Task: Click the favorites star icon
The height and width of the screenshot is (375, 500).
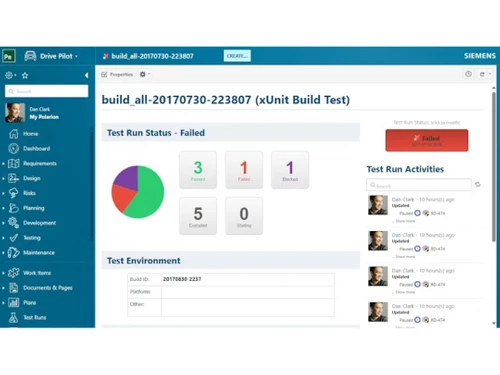Action: pyautogui.click(x=25, y=75)
